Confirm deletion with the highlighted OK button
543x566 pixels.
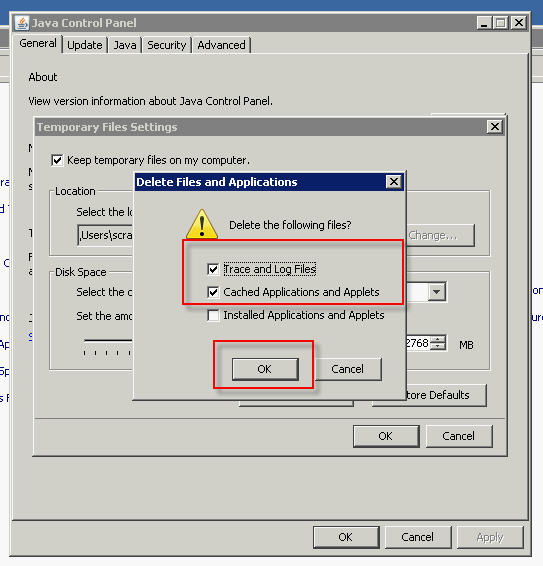(265, 369)
